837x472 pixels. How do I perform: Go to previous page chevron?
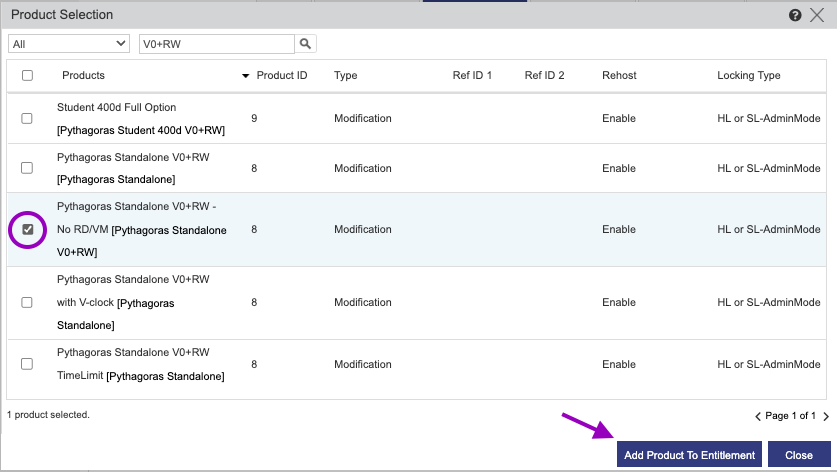[757, 416]
